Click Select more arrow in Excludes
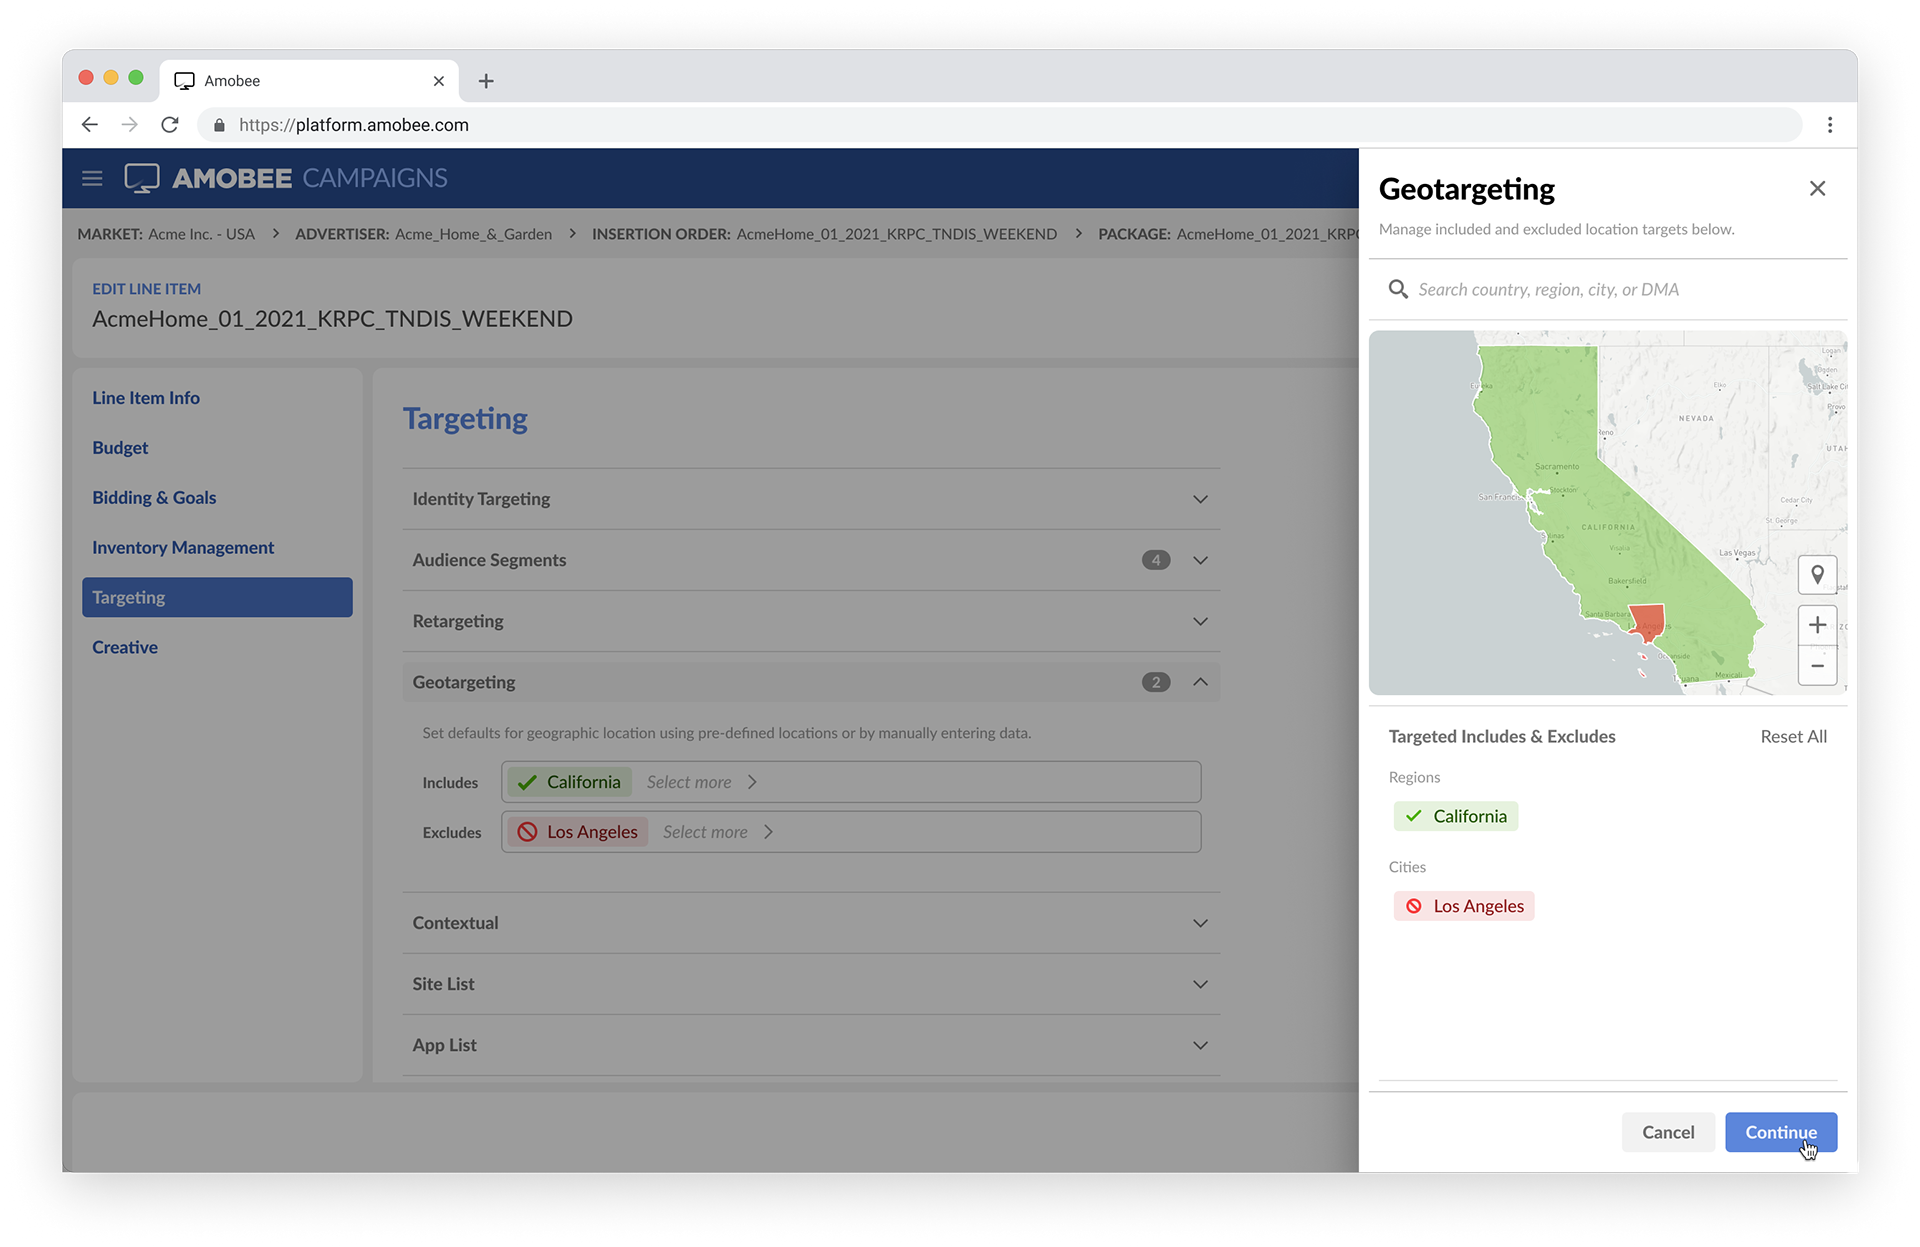 click(768, 832)
